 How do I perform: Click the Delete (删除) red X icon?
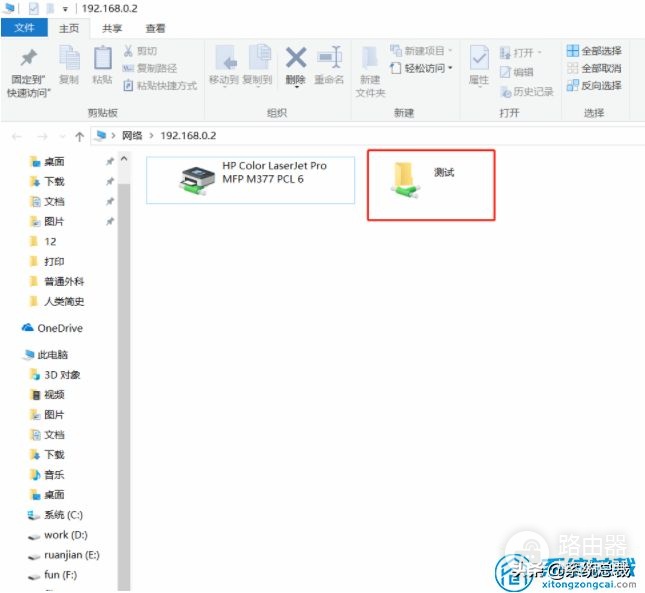296,58
